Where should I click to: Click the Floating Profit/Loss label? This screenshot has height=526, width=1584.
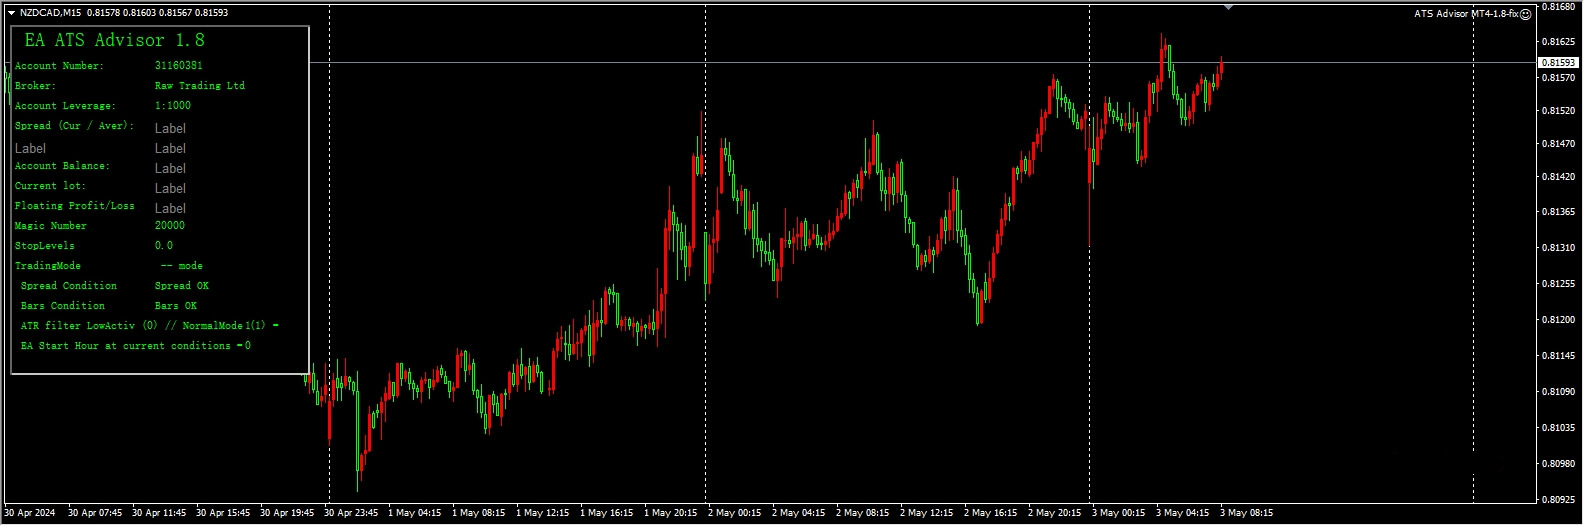tap(74, 206)
